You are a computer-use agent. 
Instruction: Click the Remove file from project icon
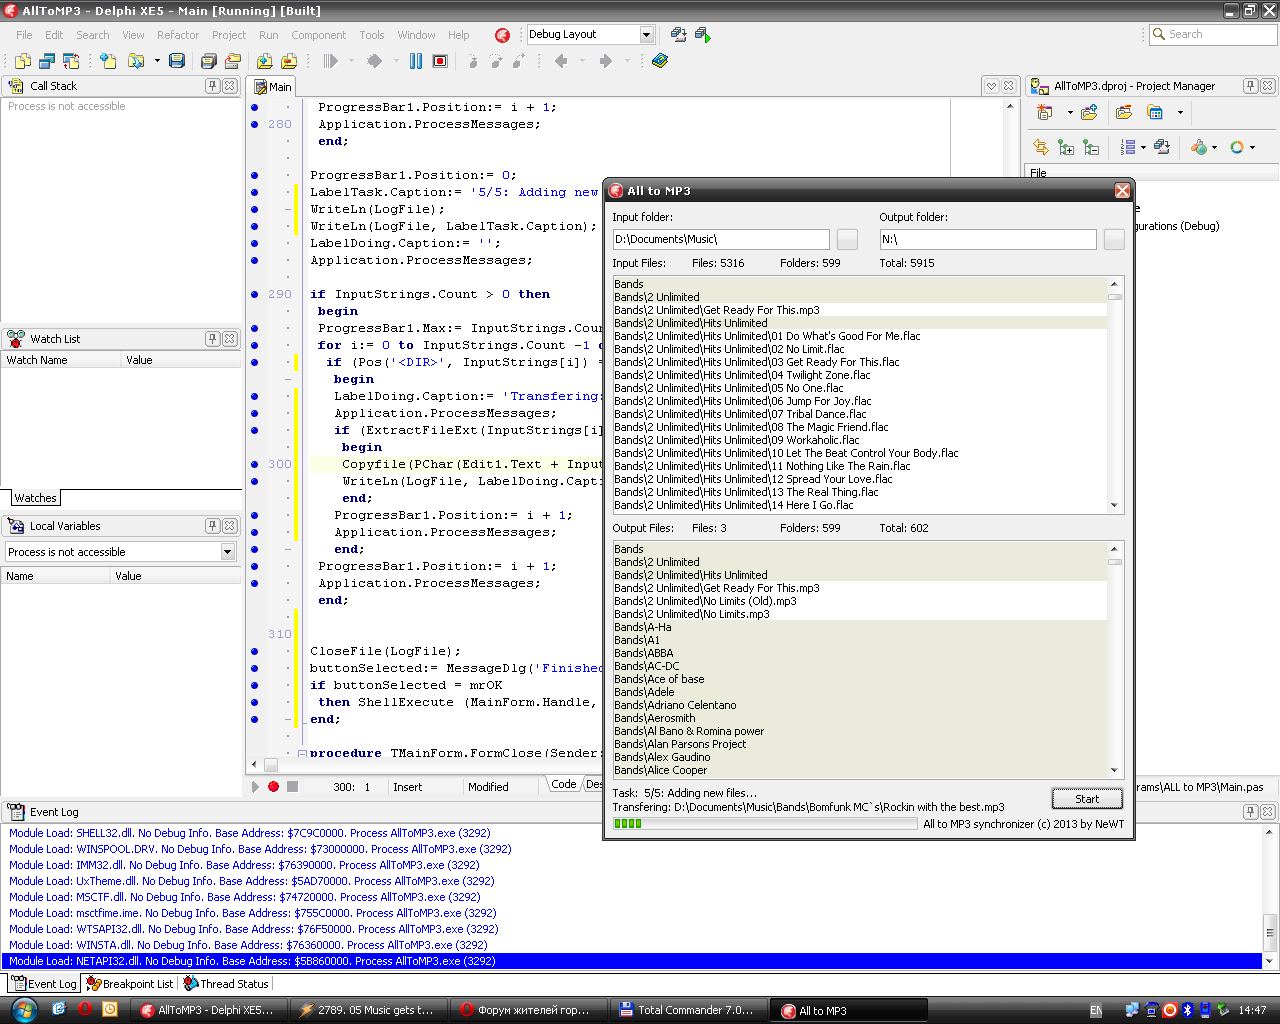289,61
